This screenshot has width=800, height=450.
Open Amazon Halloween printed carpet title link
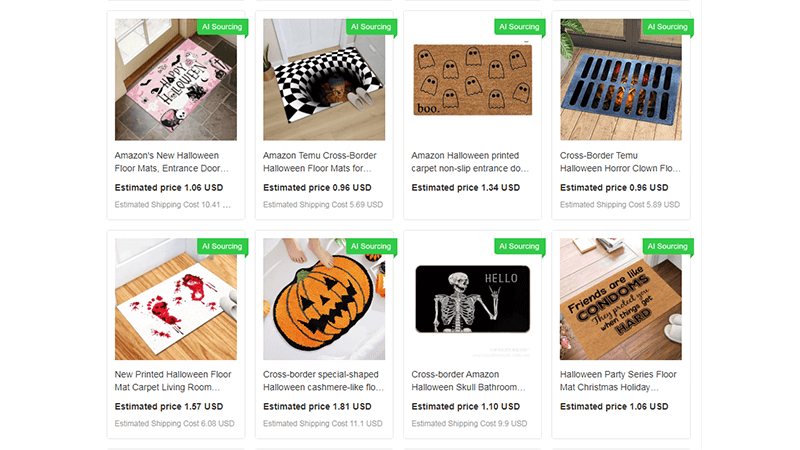tap(470, 162)
